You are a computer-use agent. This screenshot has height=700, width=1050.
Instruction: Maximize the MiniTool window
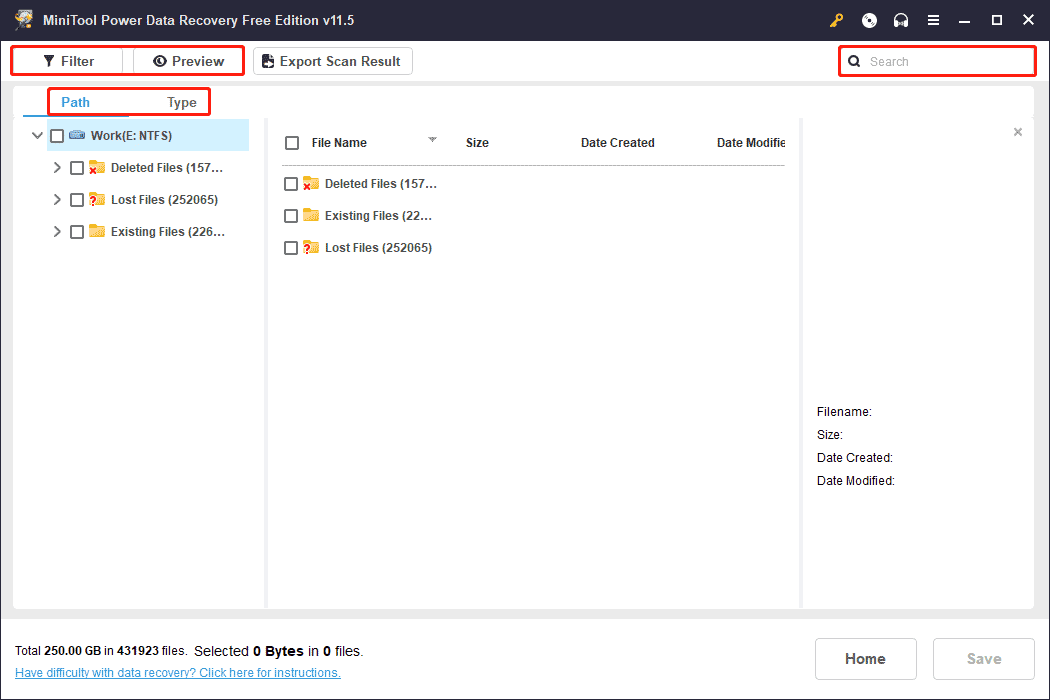point(996,20)
